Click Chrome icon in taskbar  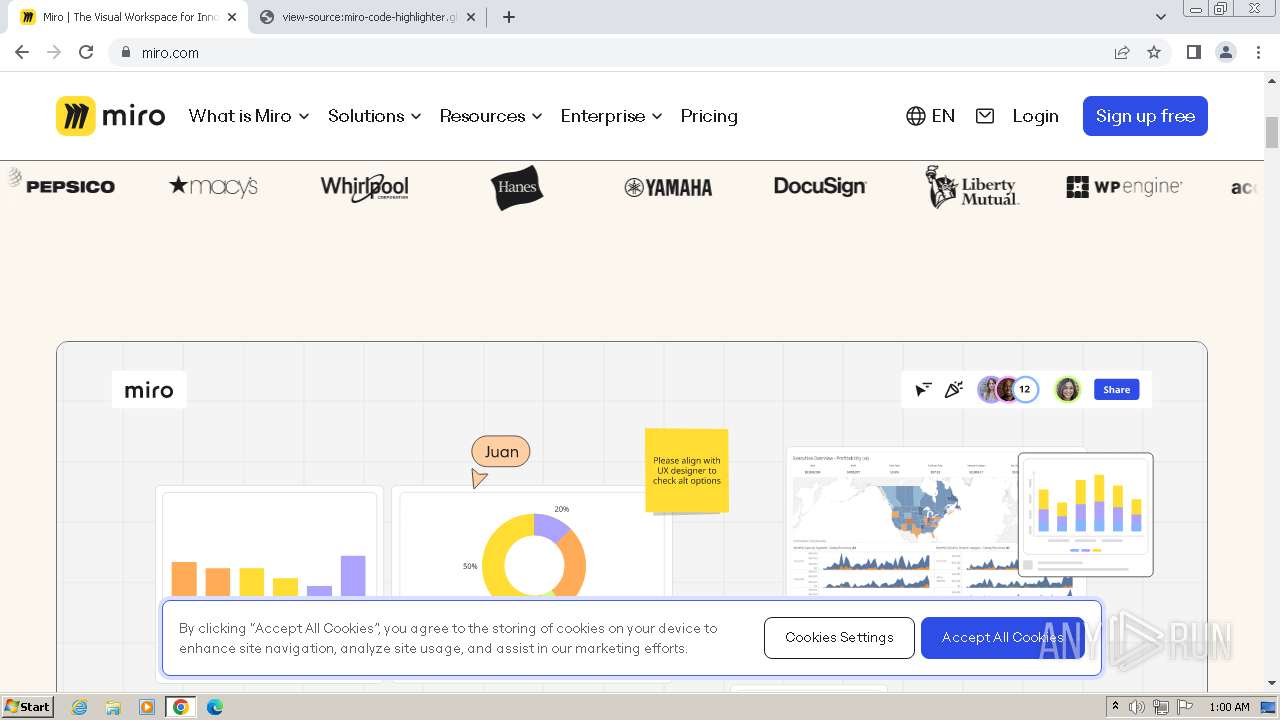(x=181, y=707)
